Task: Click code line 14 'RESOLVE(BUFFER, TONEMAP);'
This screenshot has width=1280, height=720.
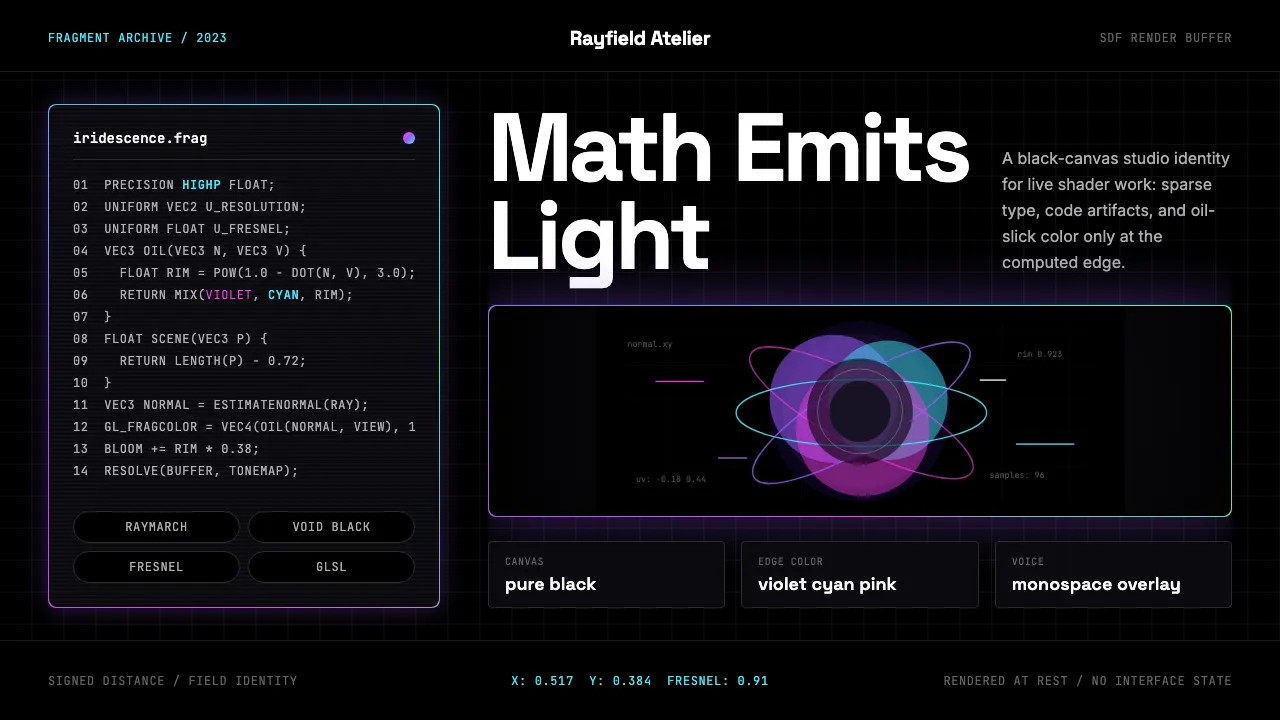Action: point(186,471)
